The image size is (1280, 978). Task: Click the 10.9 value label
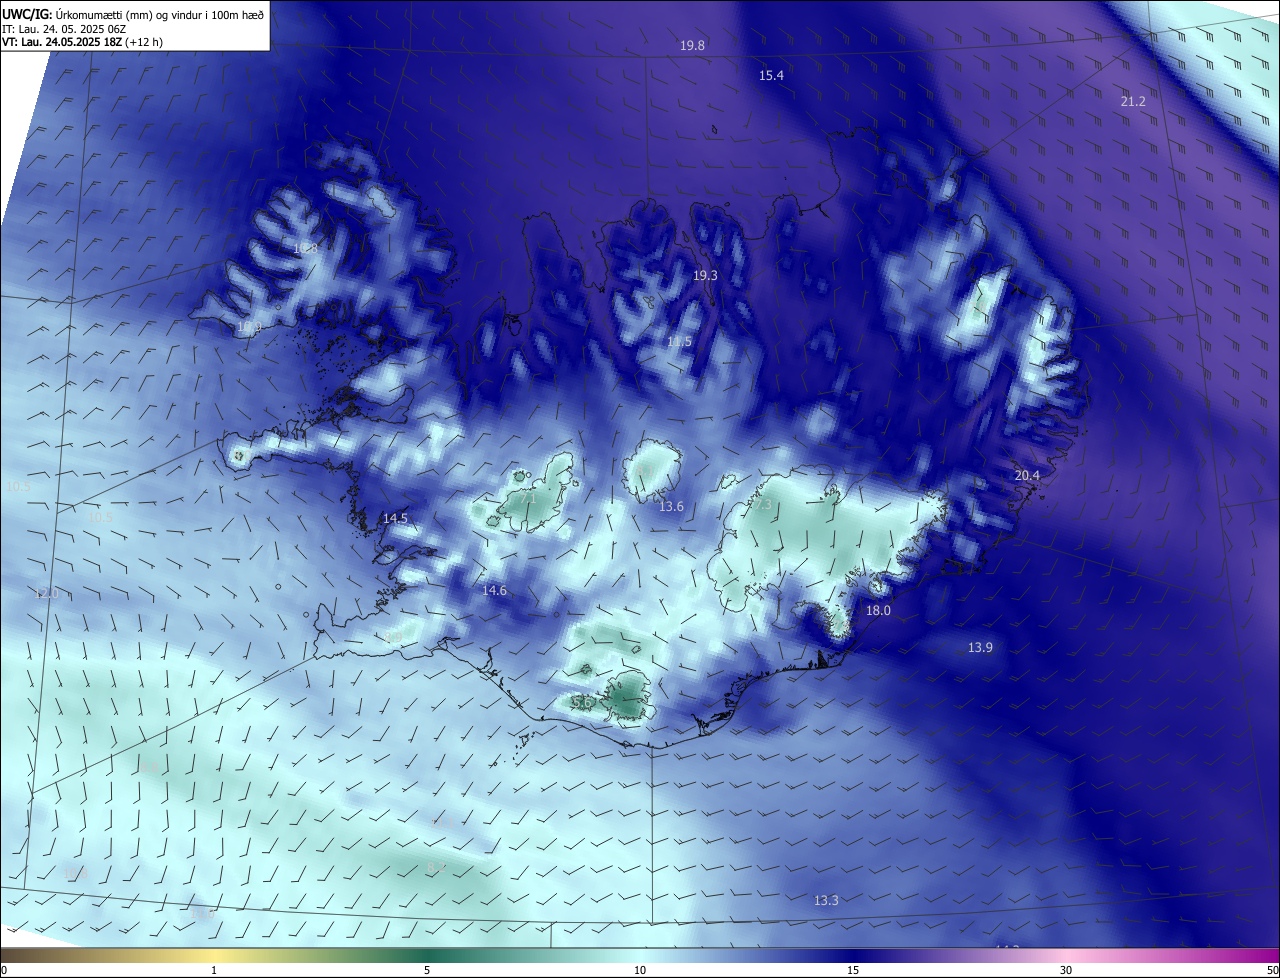pyautogui.click(x=249, y=327)
